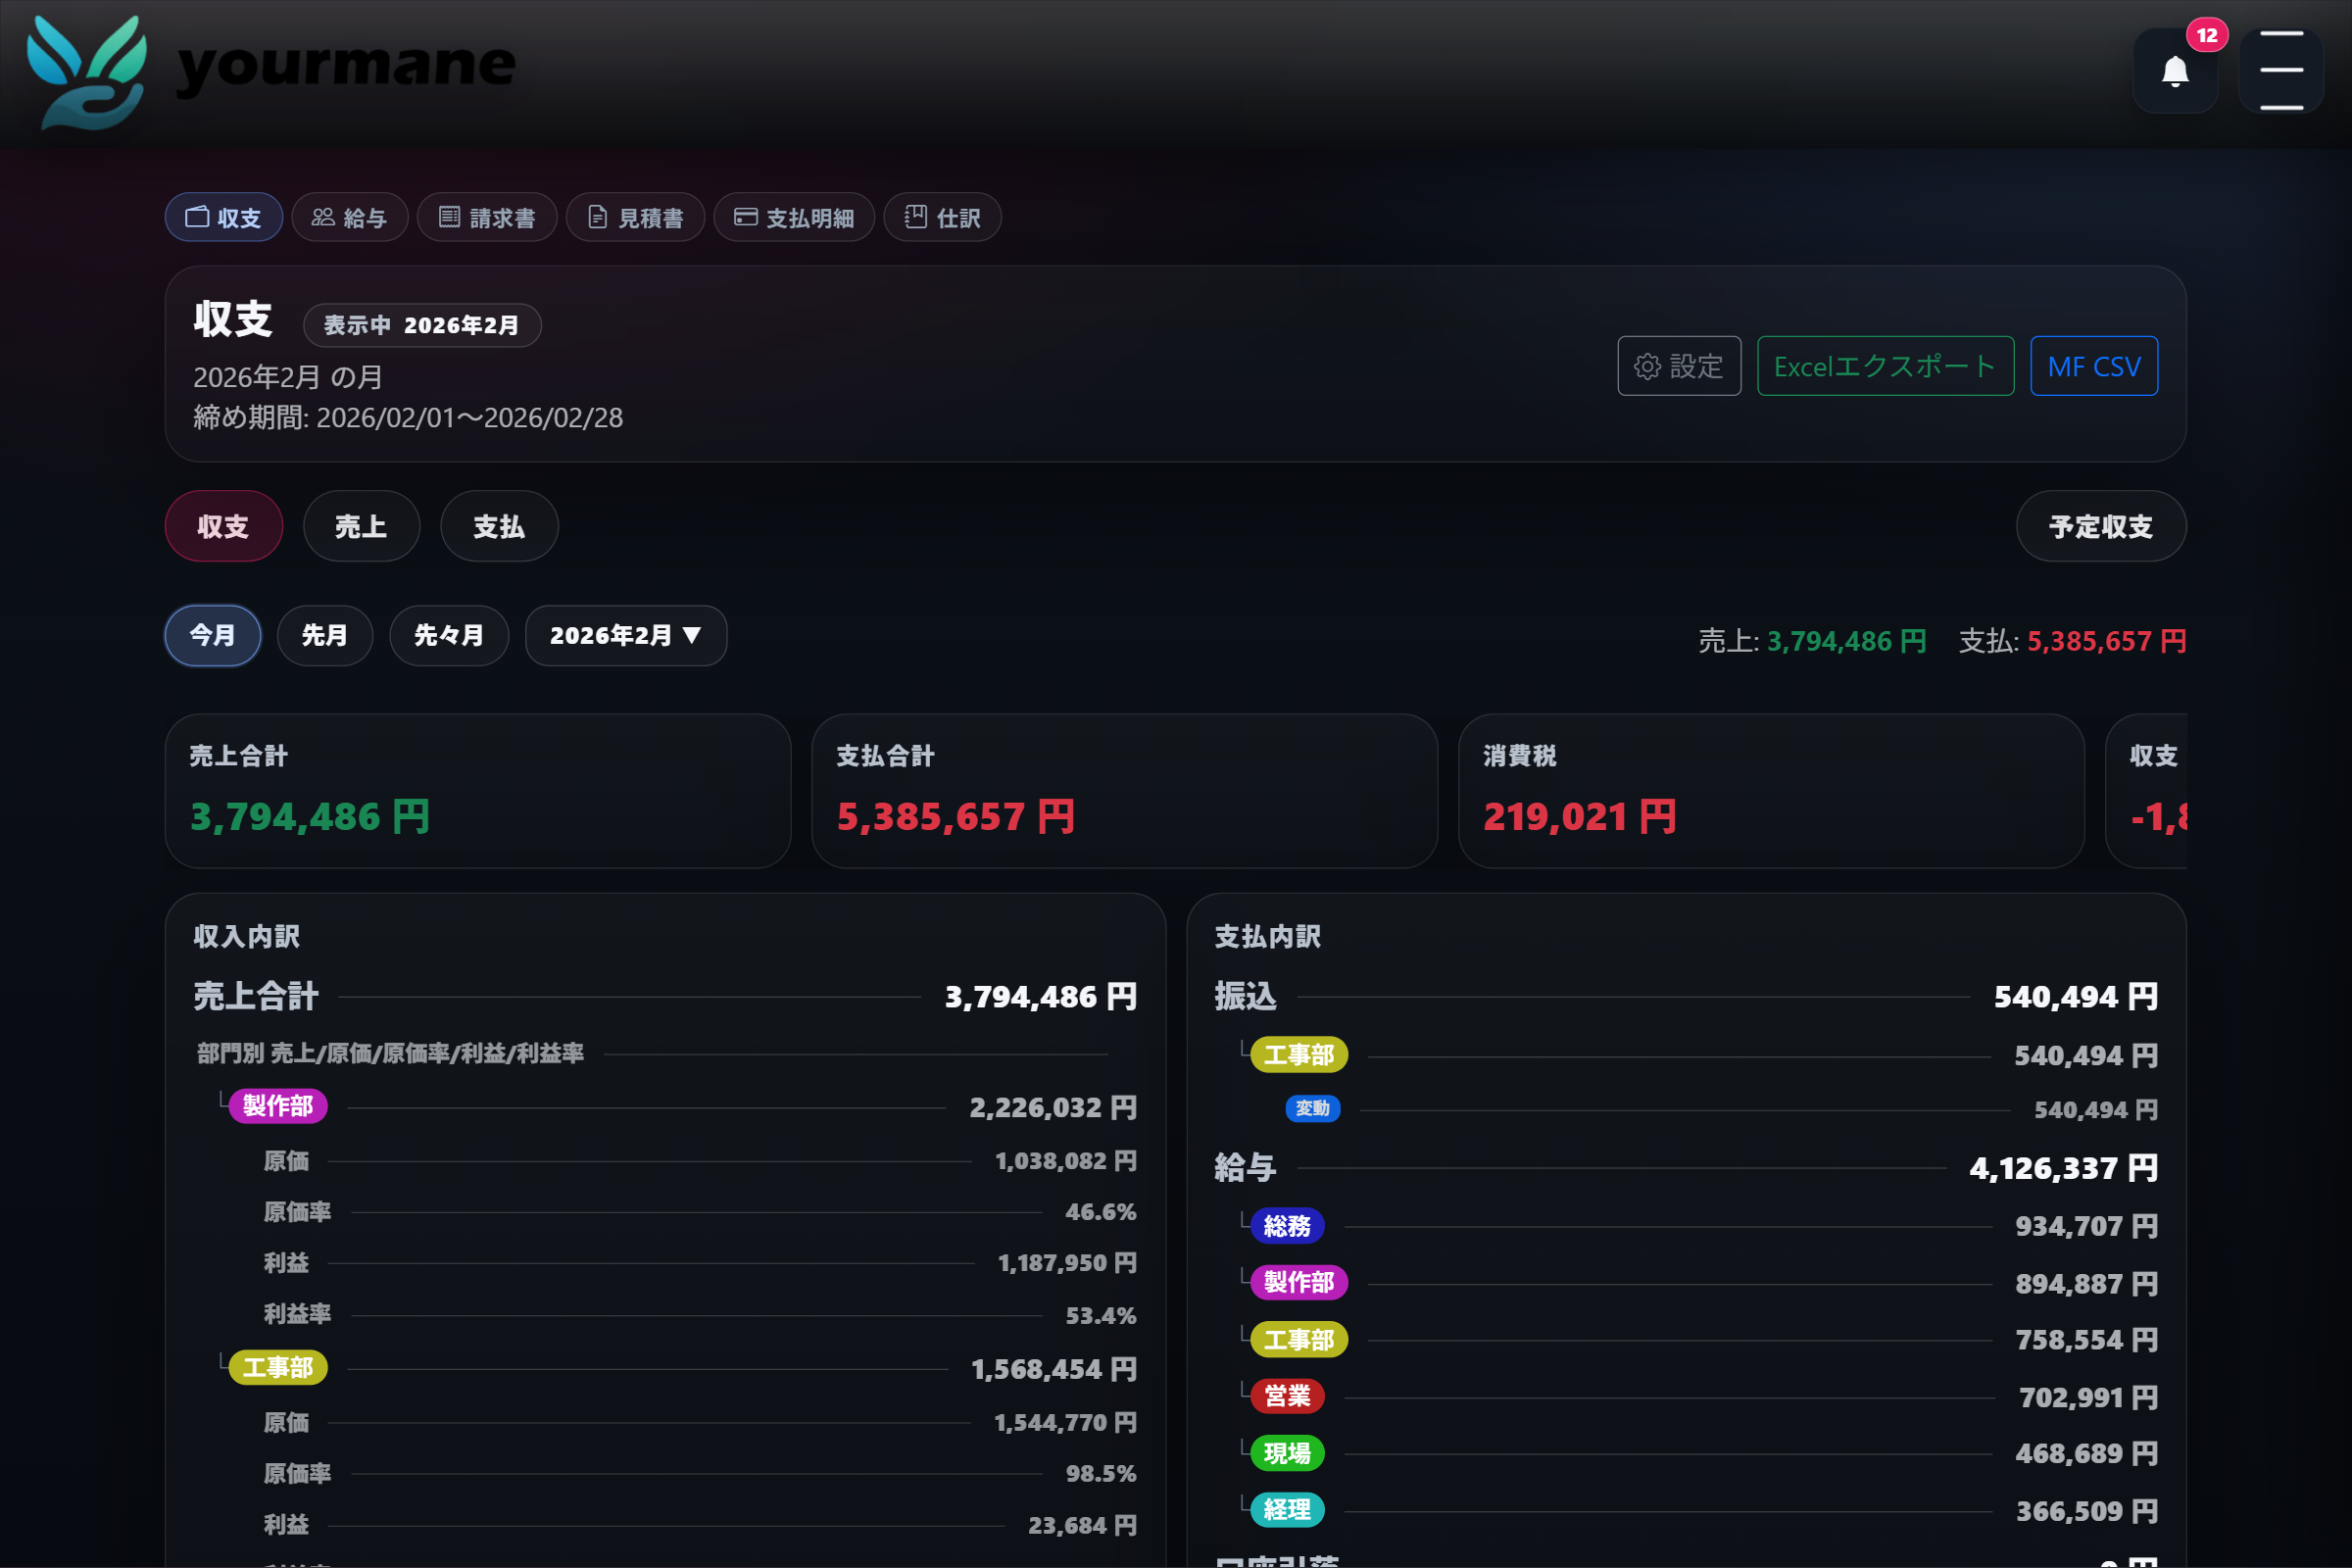This screenshot has width=2352, height=1568.
Task: Switch to the 売上 view tab
Action: (x=361, y=526)
